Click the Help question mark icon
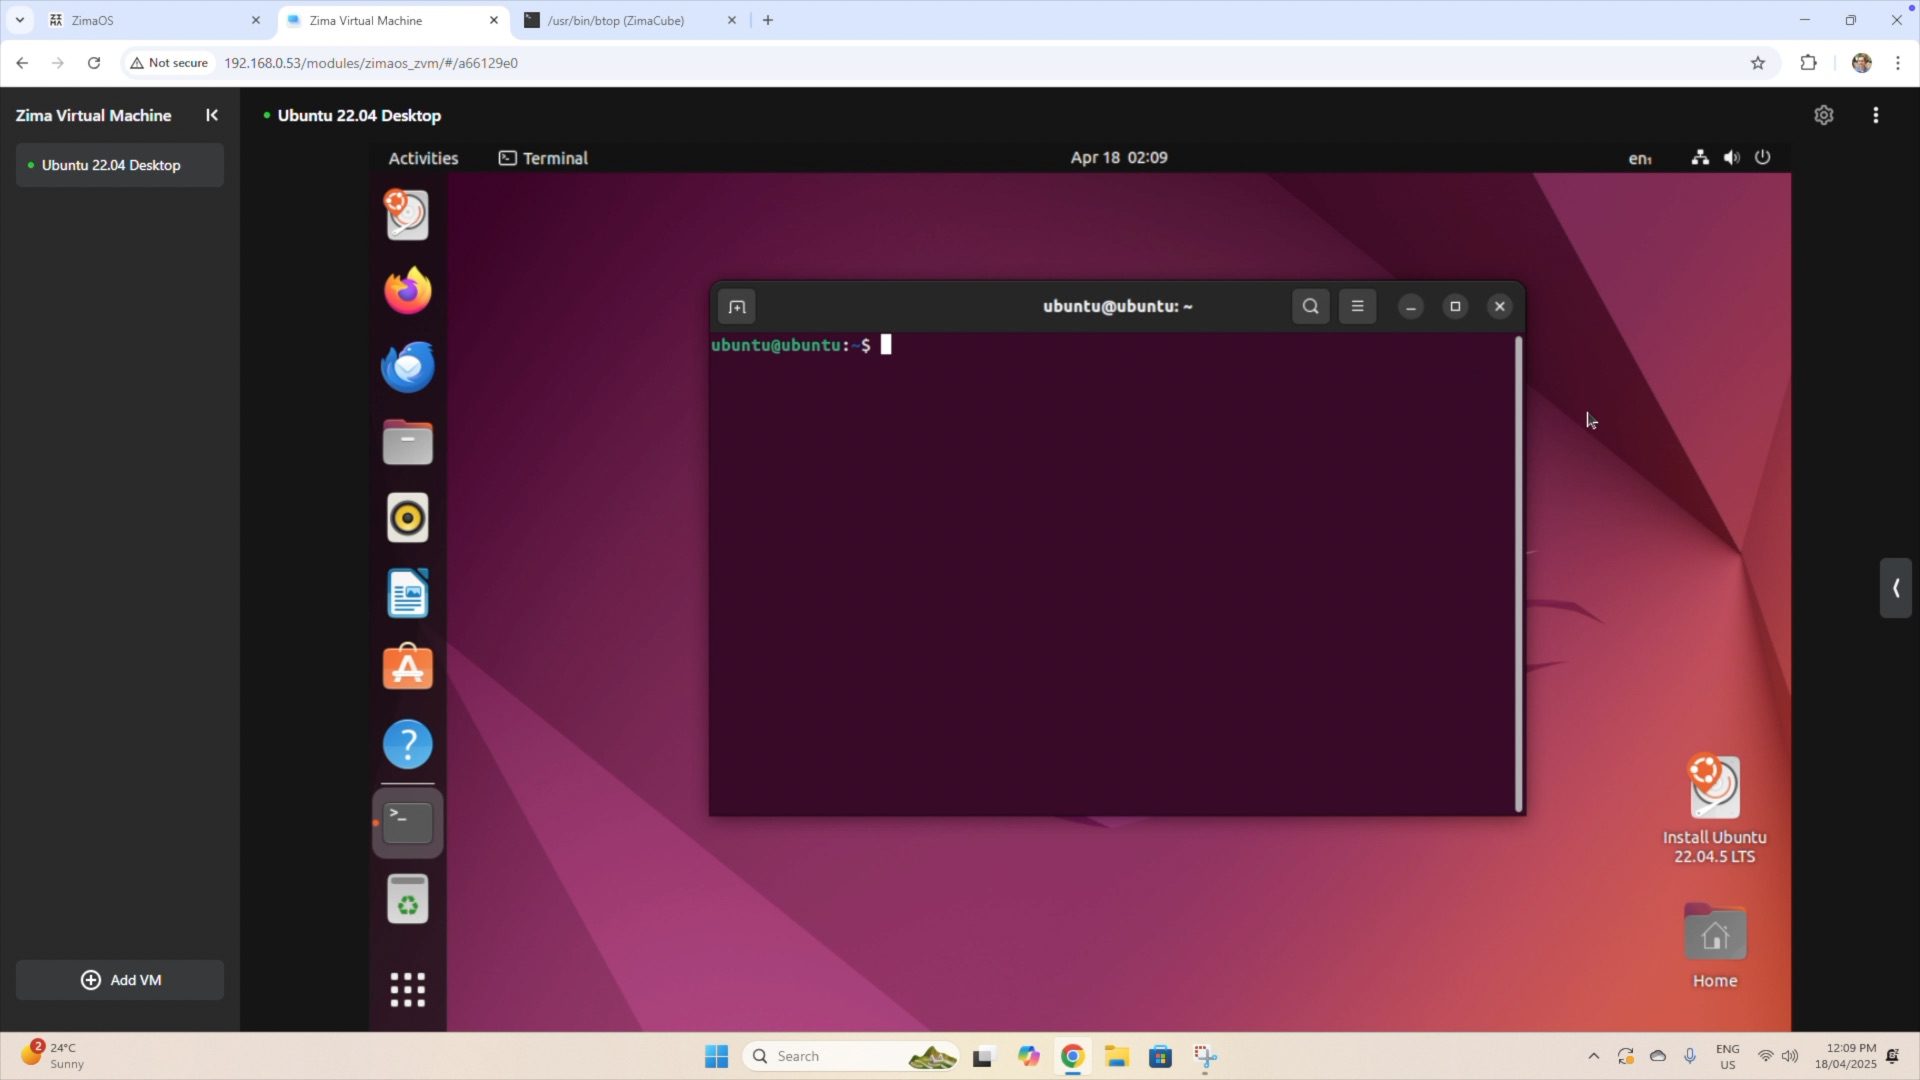Image resolution: width=1920 pixels, height=1080 pixels. [407, 745]
